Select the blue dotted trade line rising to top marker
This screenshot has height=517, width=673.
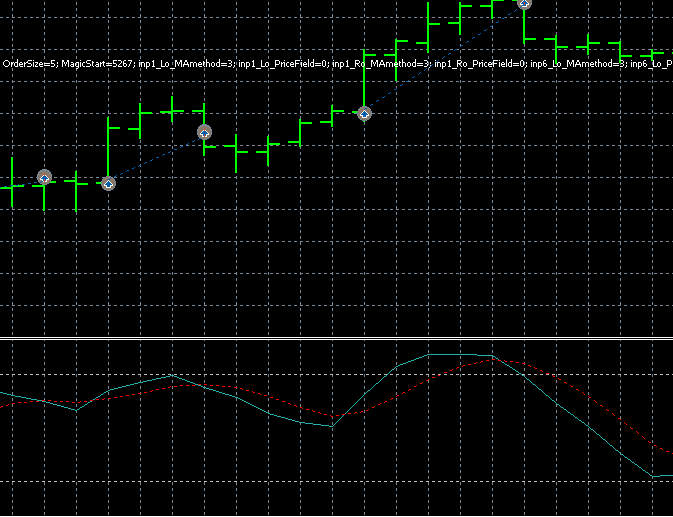click(x=444, y=56)
